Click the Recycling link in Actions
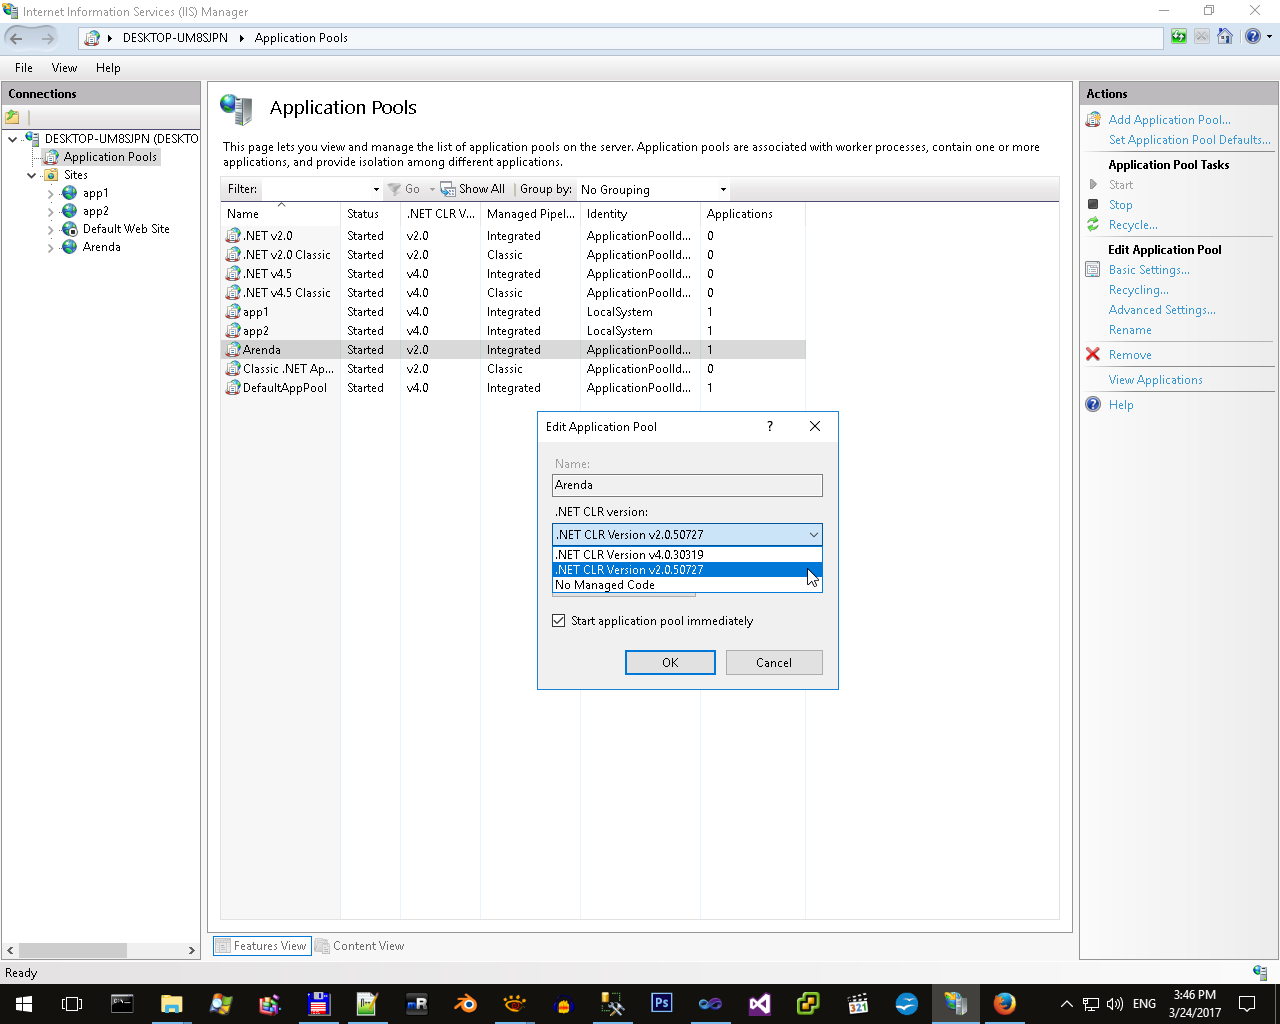Viewport: 1280px width, 1024px height. pos(1138,290)
